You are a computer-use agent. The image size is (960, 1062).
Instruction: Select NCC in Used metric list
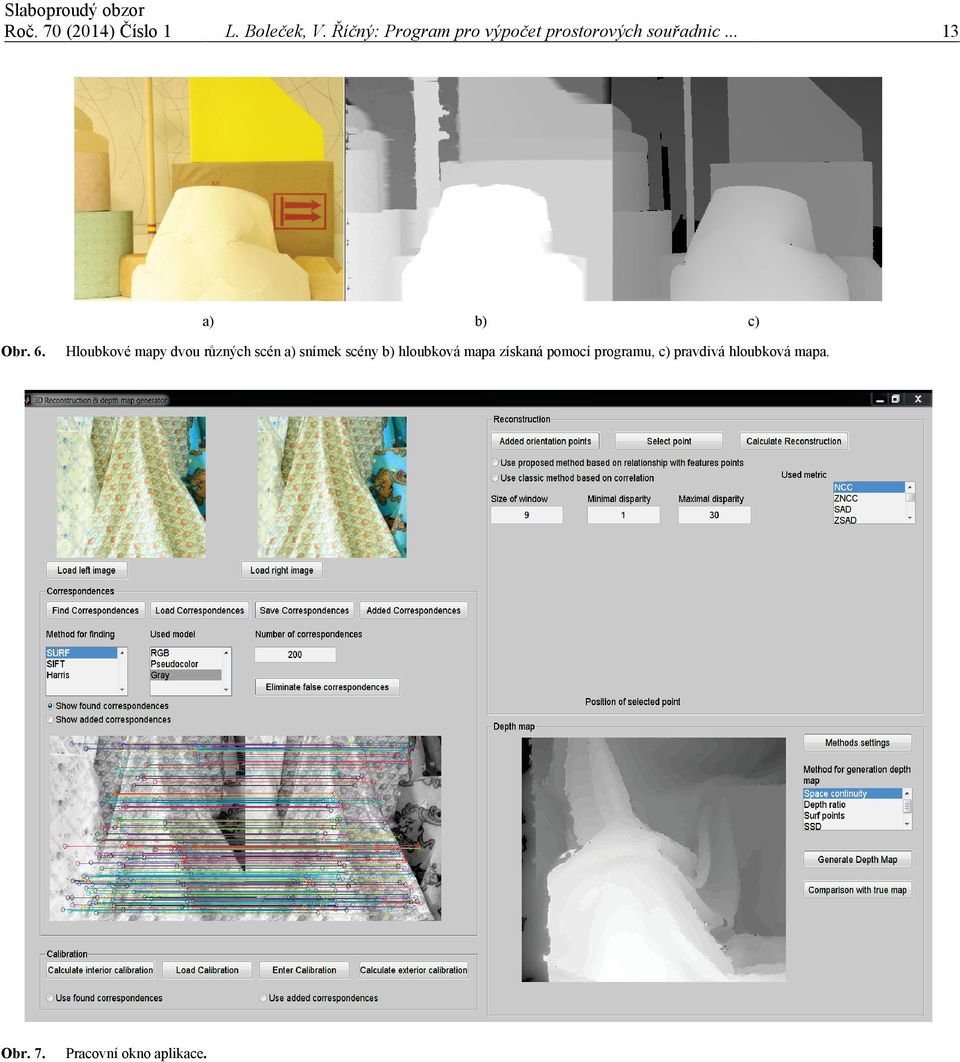(869, 487)
